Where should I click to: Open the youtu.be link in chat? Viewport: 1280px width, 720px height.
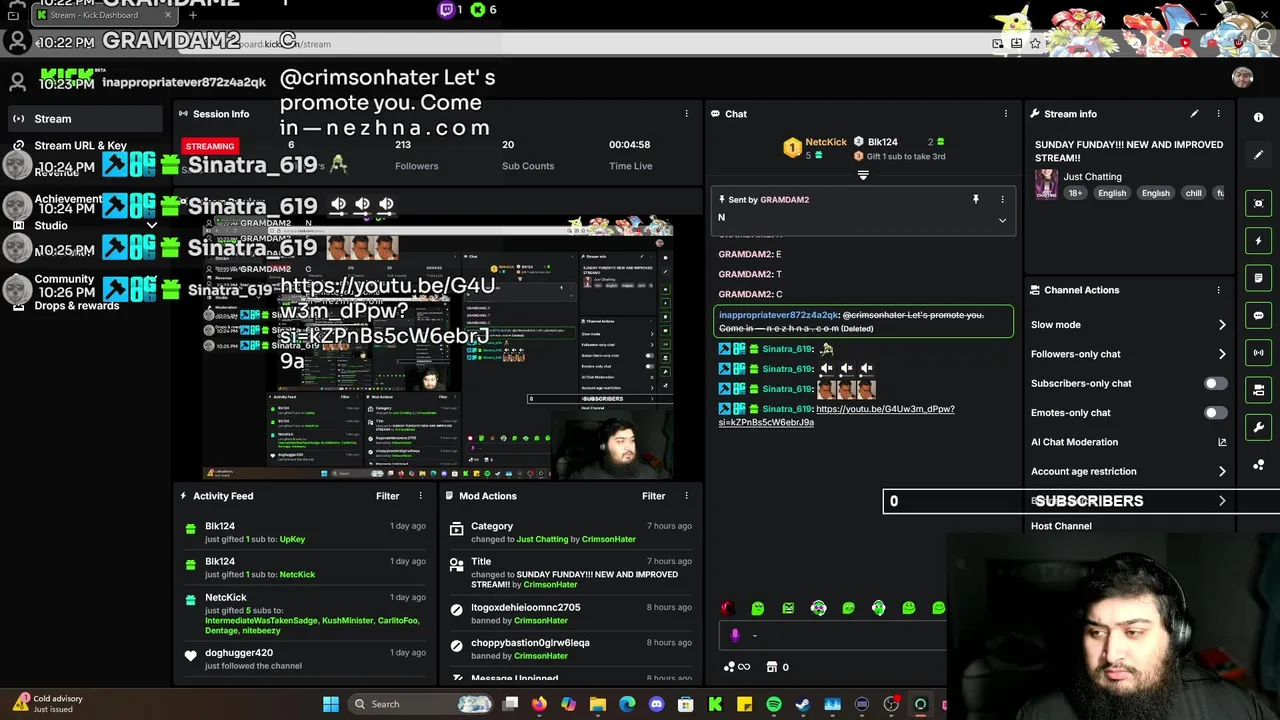coord(836,415)
